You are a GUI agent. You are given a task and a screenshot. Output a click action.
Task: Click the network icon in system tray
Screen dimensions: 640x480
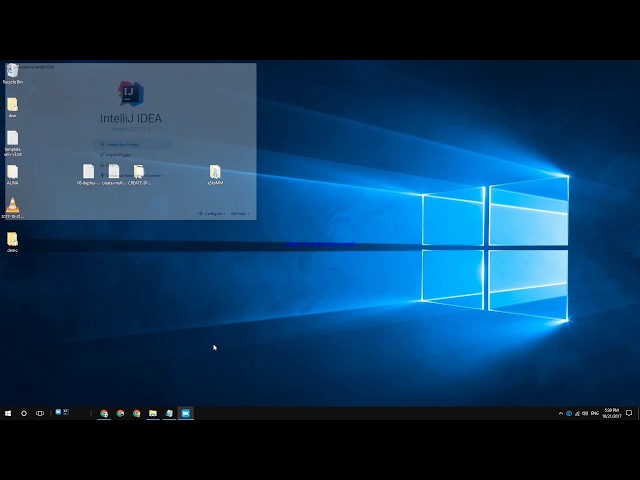(x=577, y=413)
